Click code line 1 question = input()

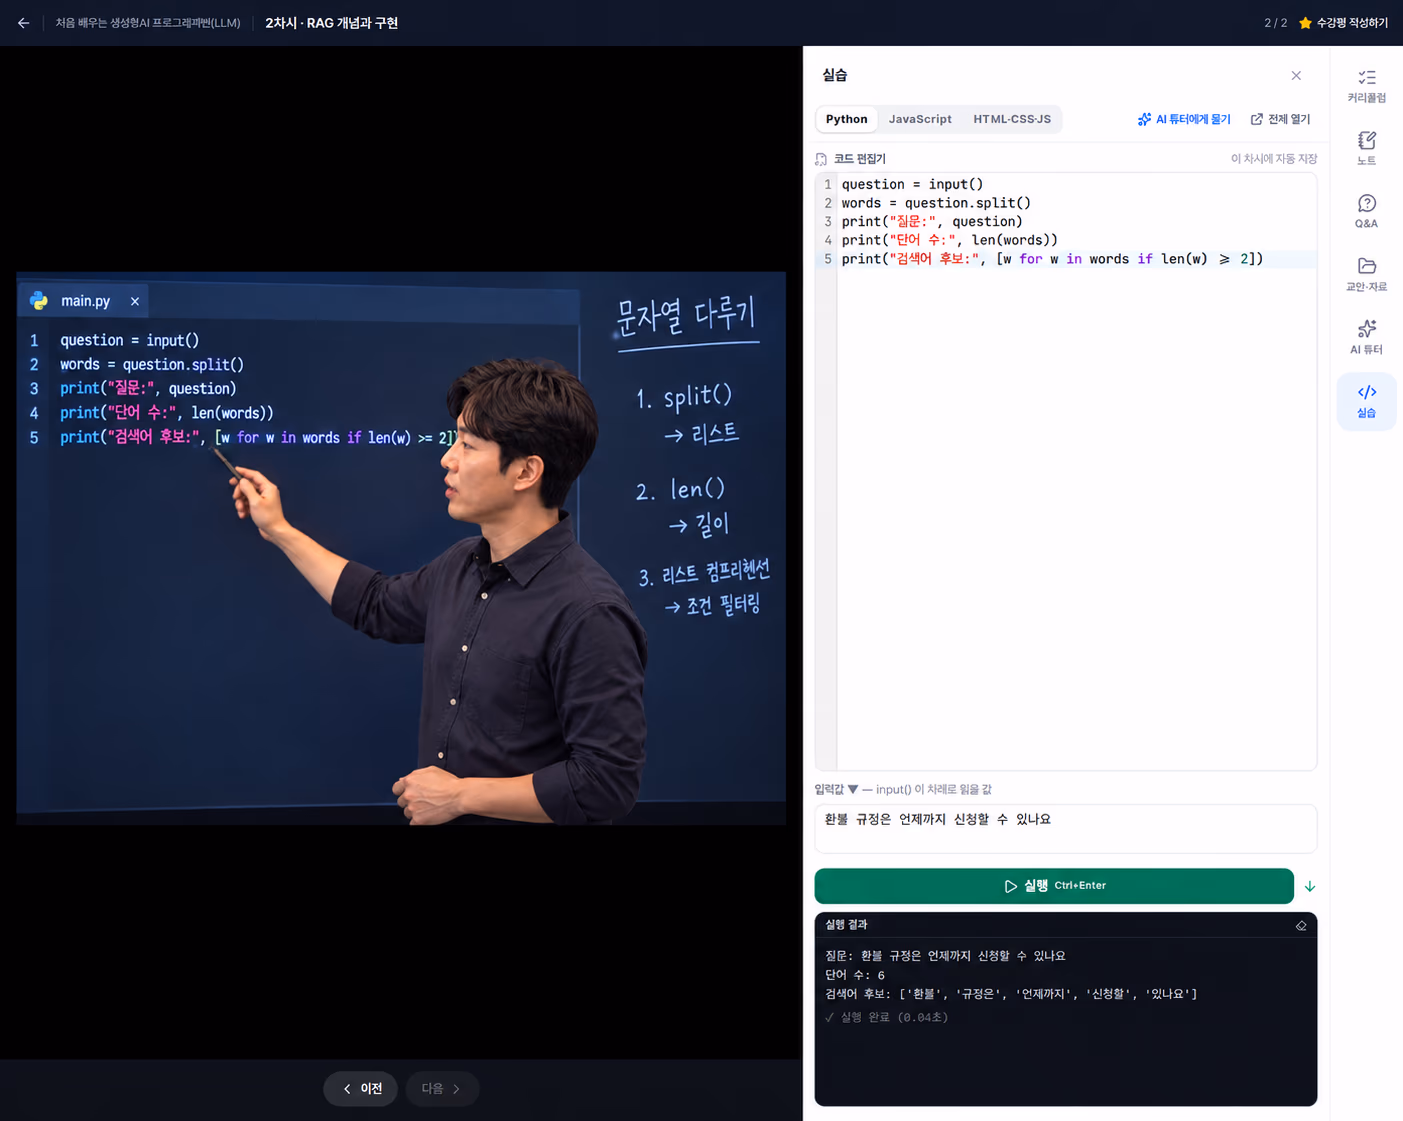pyautogui.click(x=912, y=184)
